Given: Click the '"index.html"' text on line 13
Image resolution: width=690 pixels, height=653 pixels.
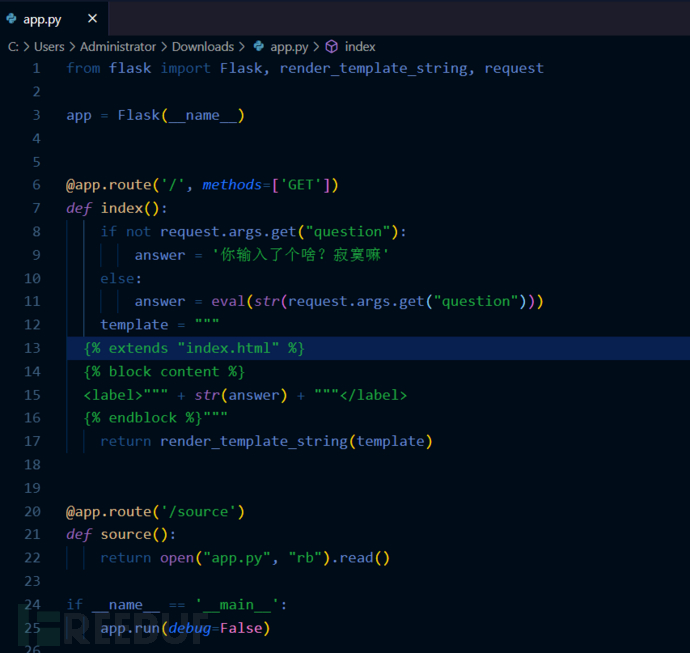Looking at the screenshot, I should [228, 348].
